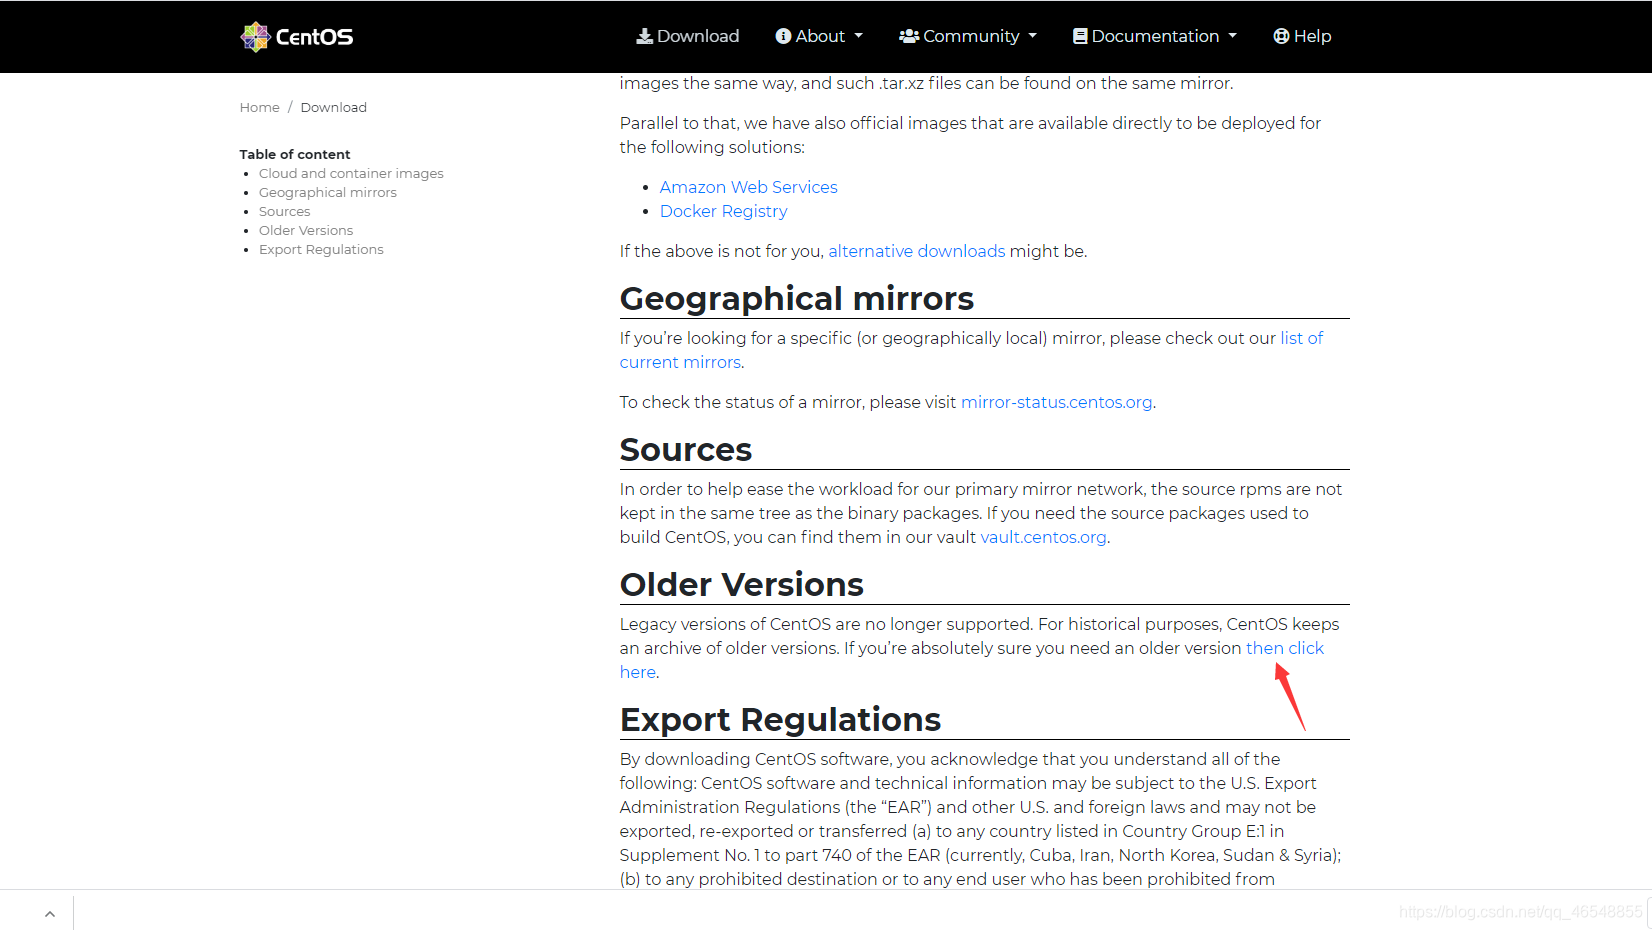1652x930 pixels.
Task: Click the 'then click here' older versions link
Action: point(1284,648)
